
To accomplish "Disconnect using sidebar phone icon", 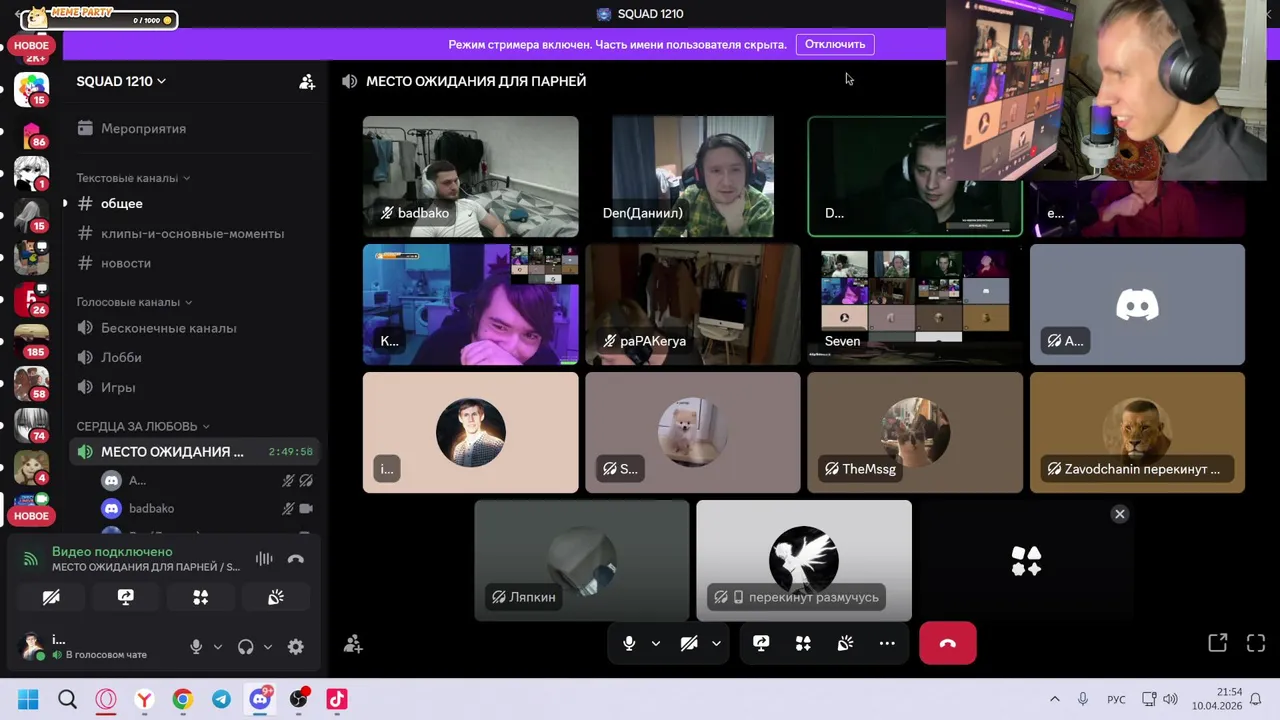I will 296,559.
